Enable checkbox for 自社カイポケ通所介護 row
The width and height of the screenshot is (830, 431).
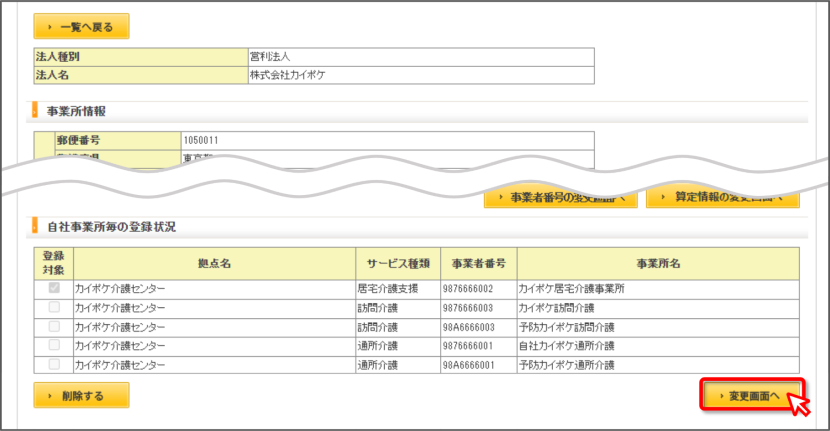[54, 345]
